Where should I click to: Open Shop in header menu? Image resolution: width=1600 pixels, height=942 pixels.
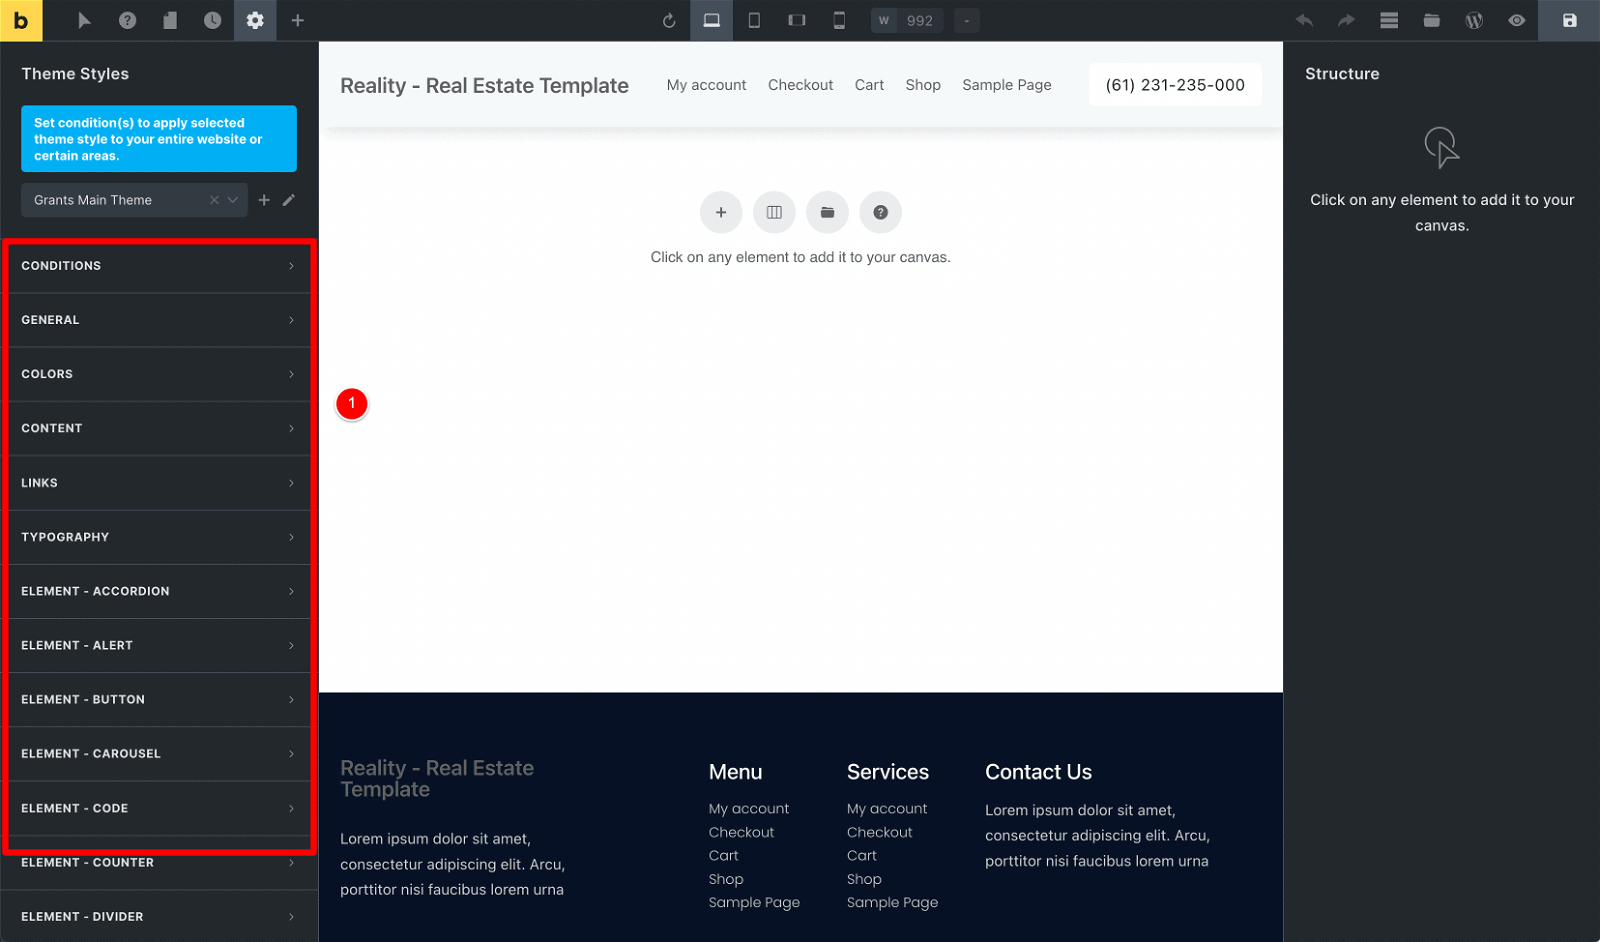(923, 85)
